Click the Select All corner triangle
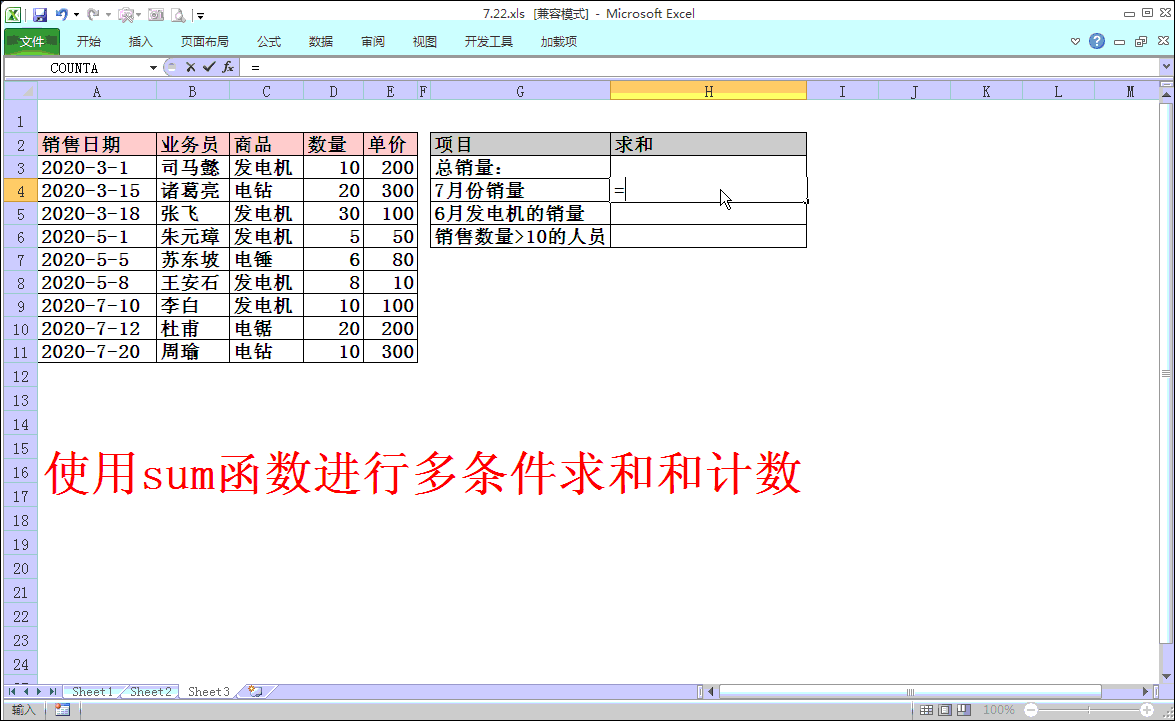The width and height of the screenshot is (1175, 721). tap(21, 91)
